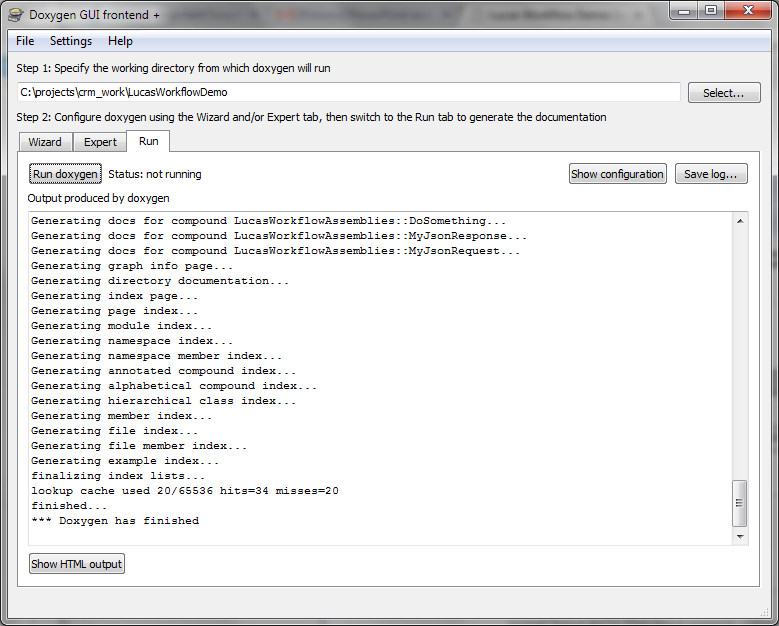The height and width of the screenshot is (626, 779).
Task: Open the File menu
Action: coord(25,41)
